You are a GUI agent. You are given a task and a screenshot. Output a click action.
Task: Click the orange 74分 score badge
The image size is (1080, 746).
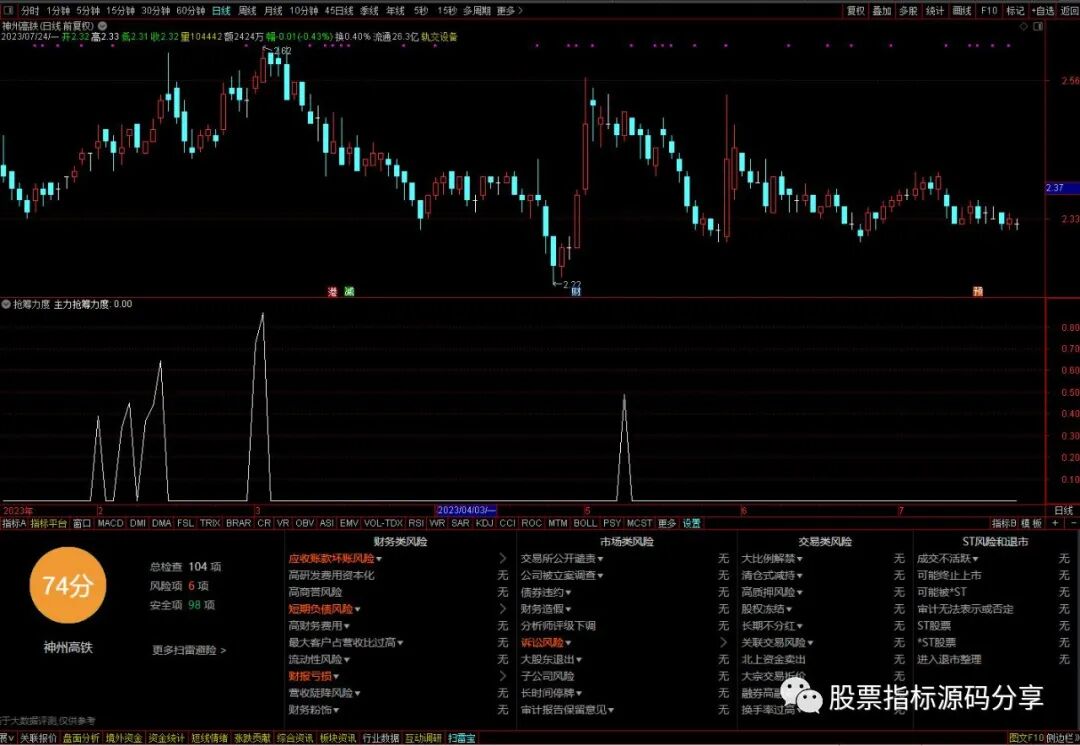coord(68,586)
